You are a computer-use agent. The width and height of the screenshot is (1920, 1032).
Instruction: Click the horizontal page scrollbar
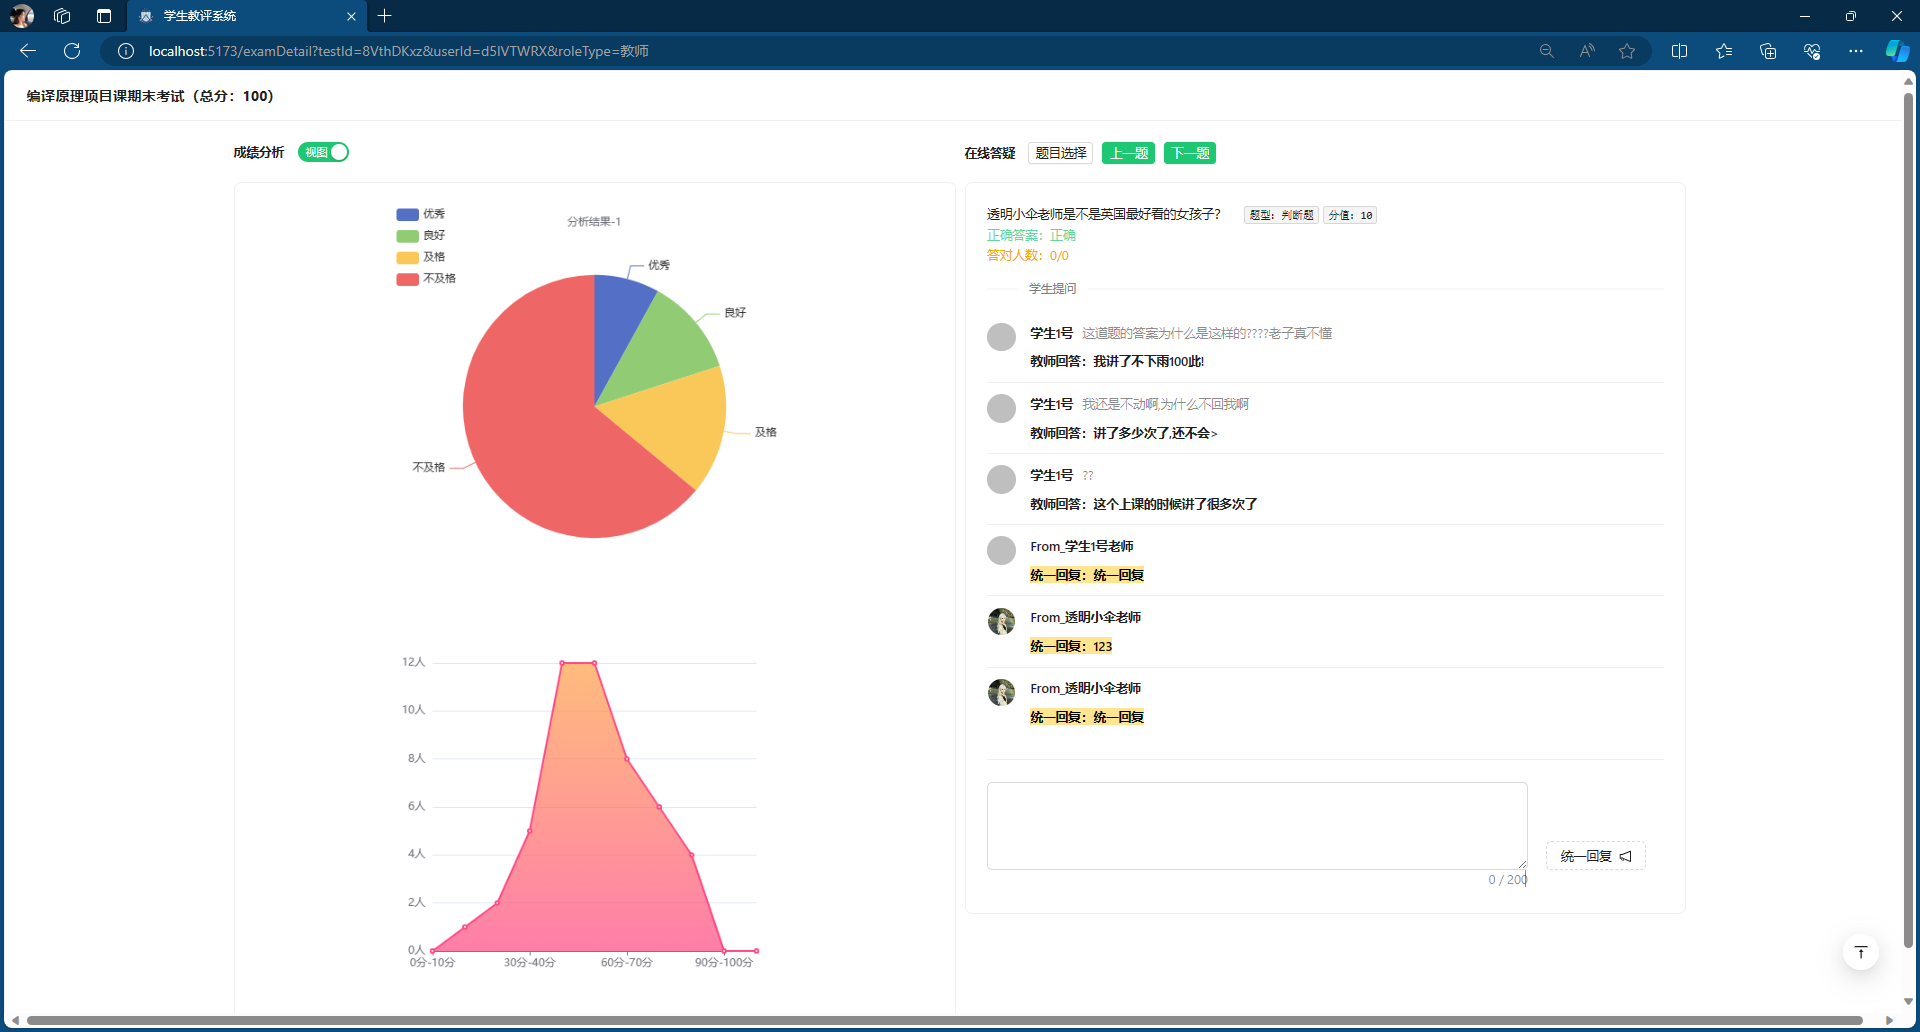tap(944, 1020)
